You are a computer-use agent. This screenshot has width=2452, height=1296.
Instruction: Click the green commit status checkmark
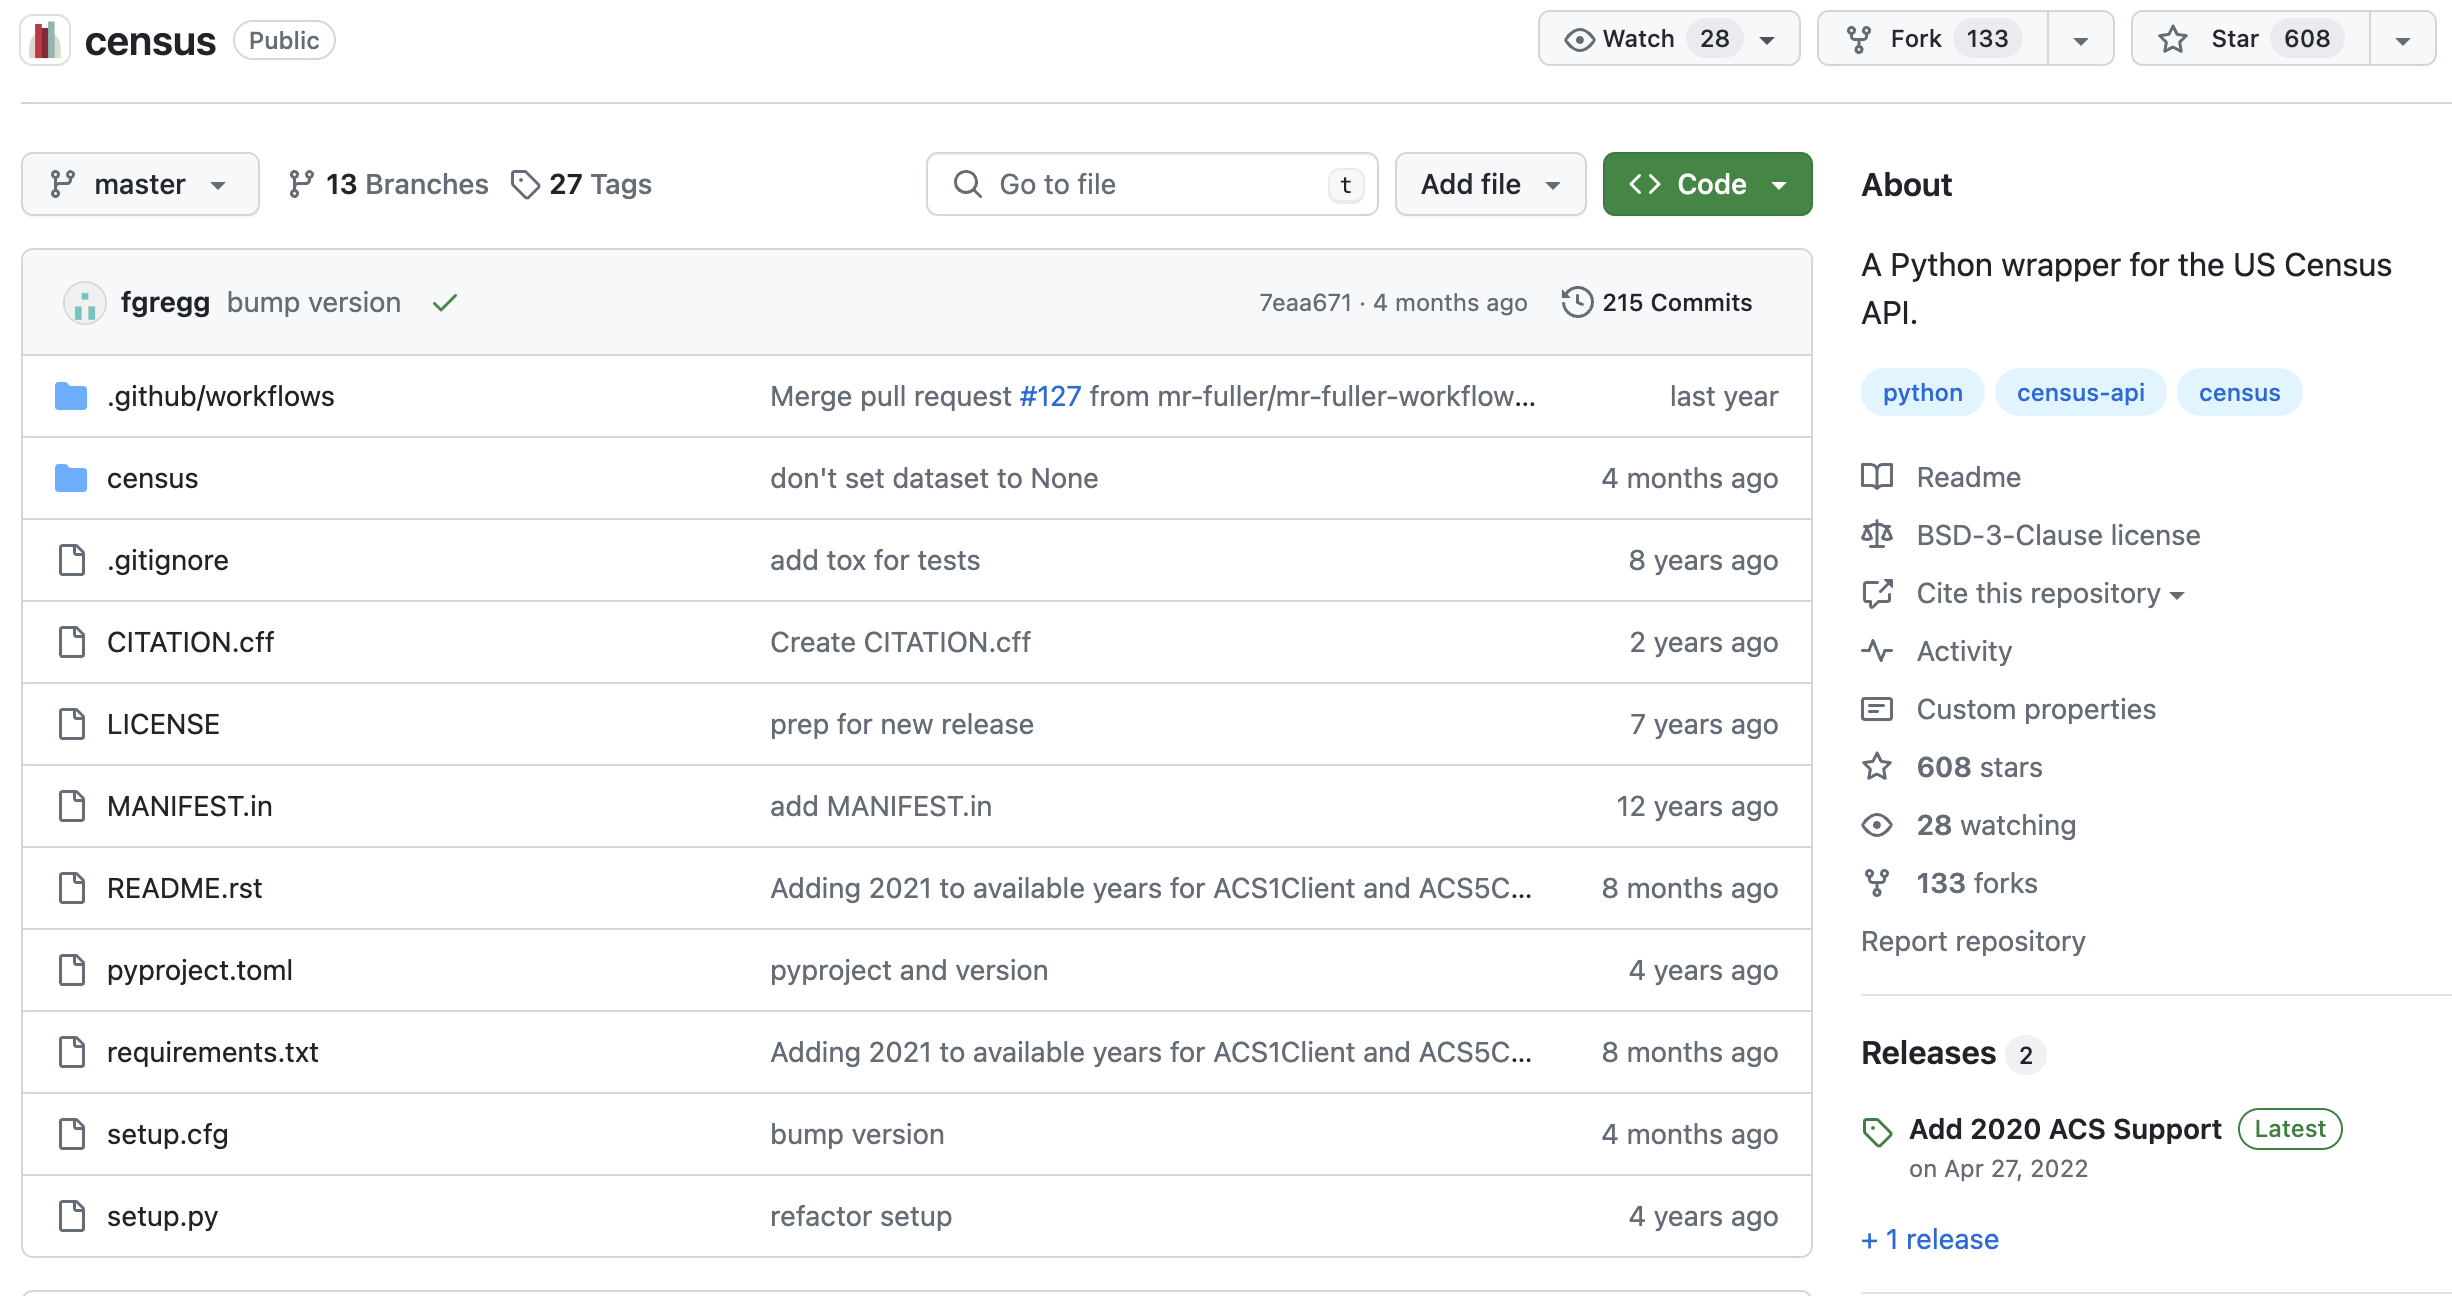click(445, 302)
